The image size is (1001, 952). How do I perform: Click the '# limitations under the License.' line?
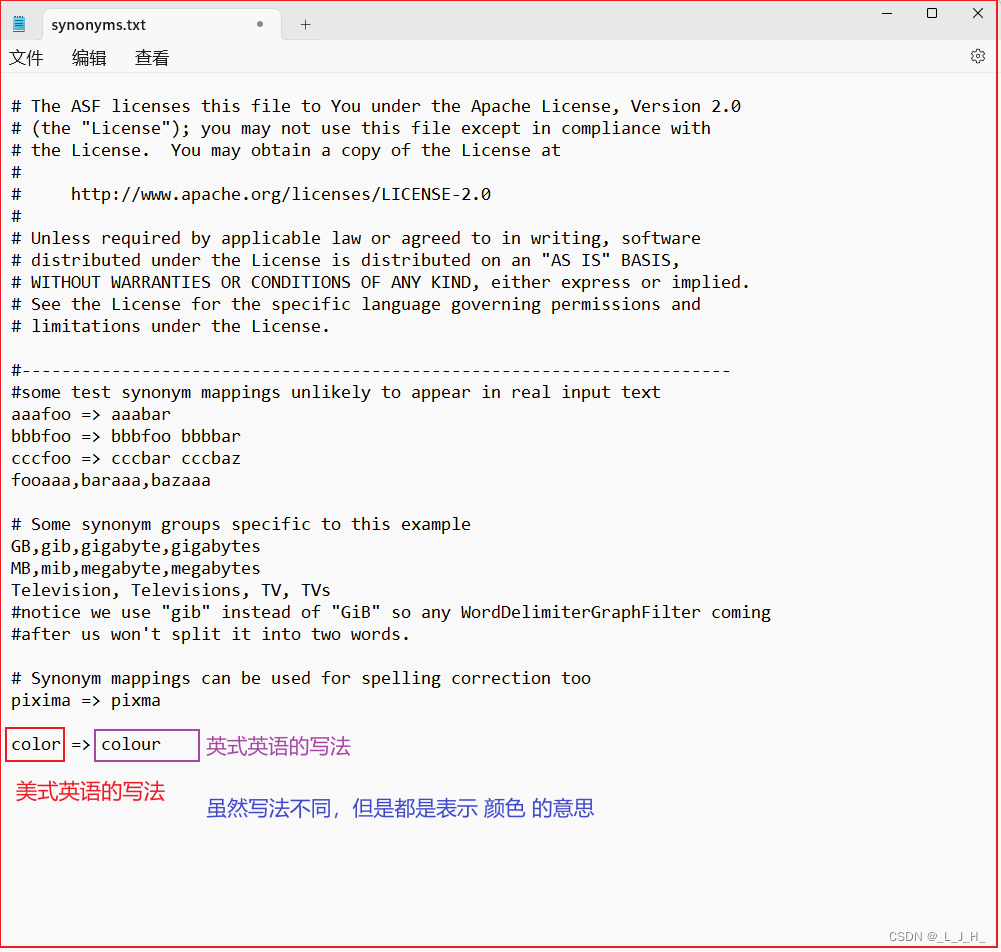pyautogui.click(x=170, y=326)
